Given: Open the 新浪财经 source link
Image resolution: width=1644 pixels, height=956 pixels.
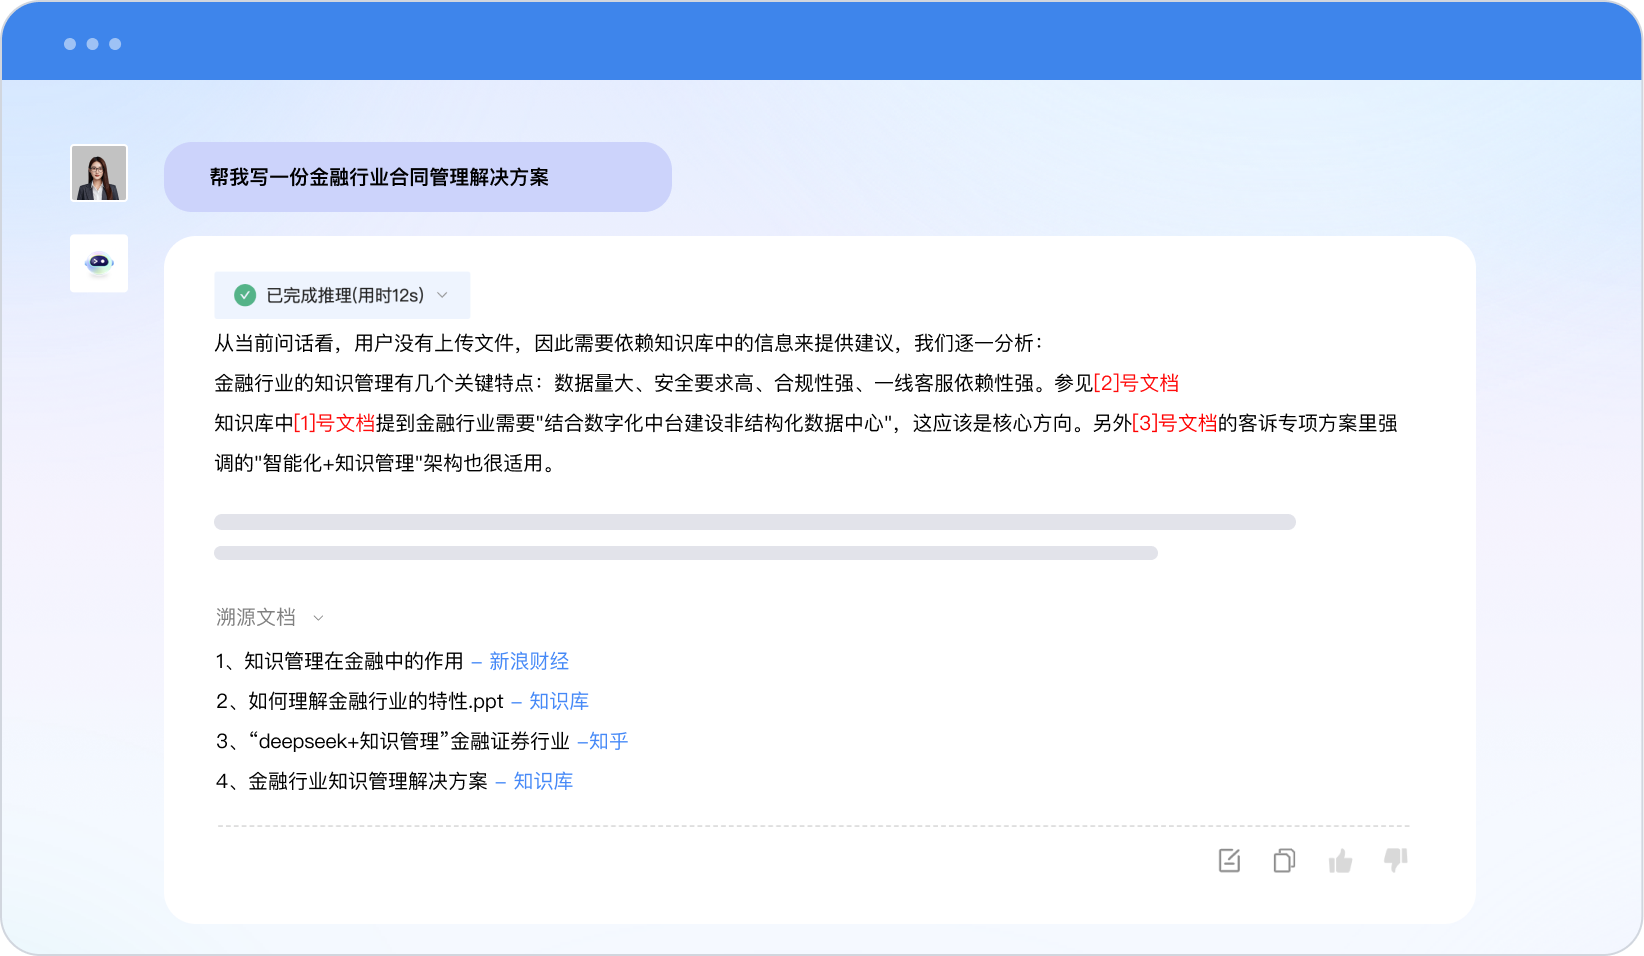Looking at the screenshot, I should click(528, 661).
